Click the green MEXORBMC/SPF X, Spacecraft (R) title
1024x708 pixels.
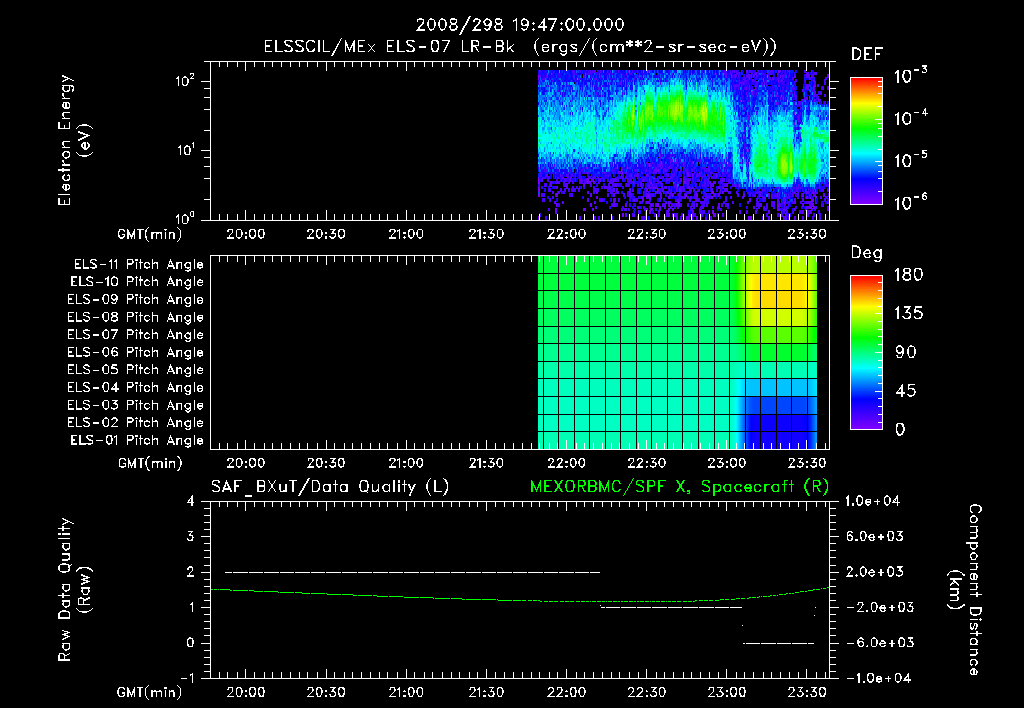click(x=679, y=487)
